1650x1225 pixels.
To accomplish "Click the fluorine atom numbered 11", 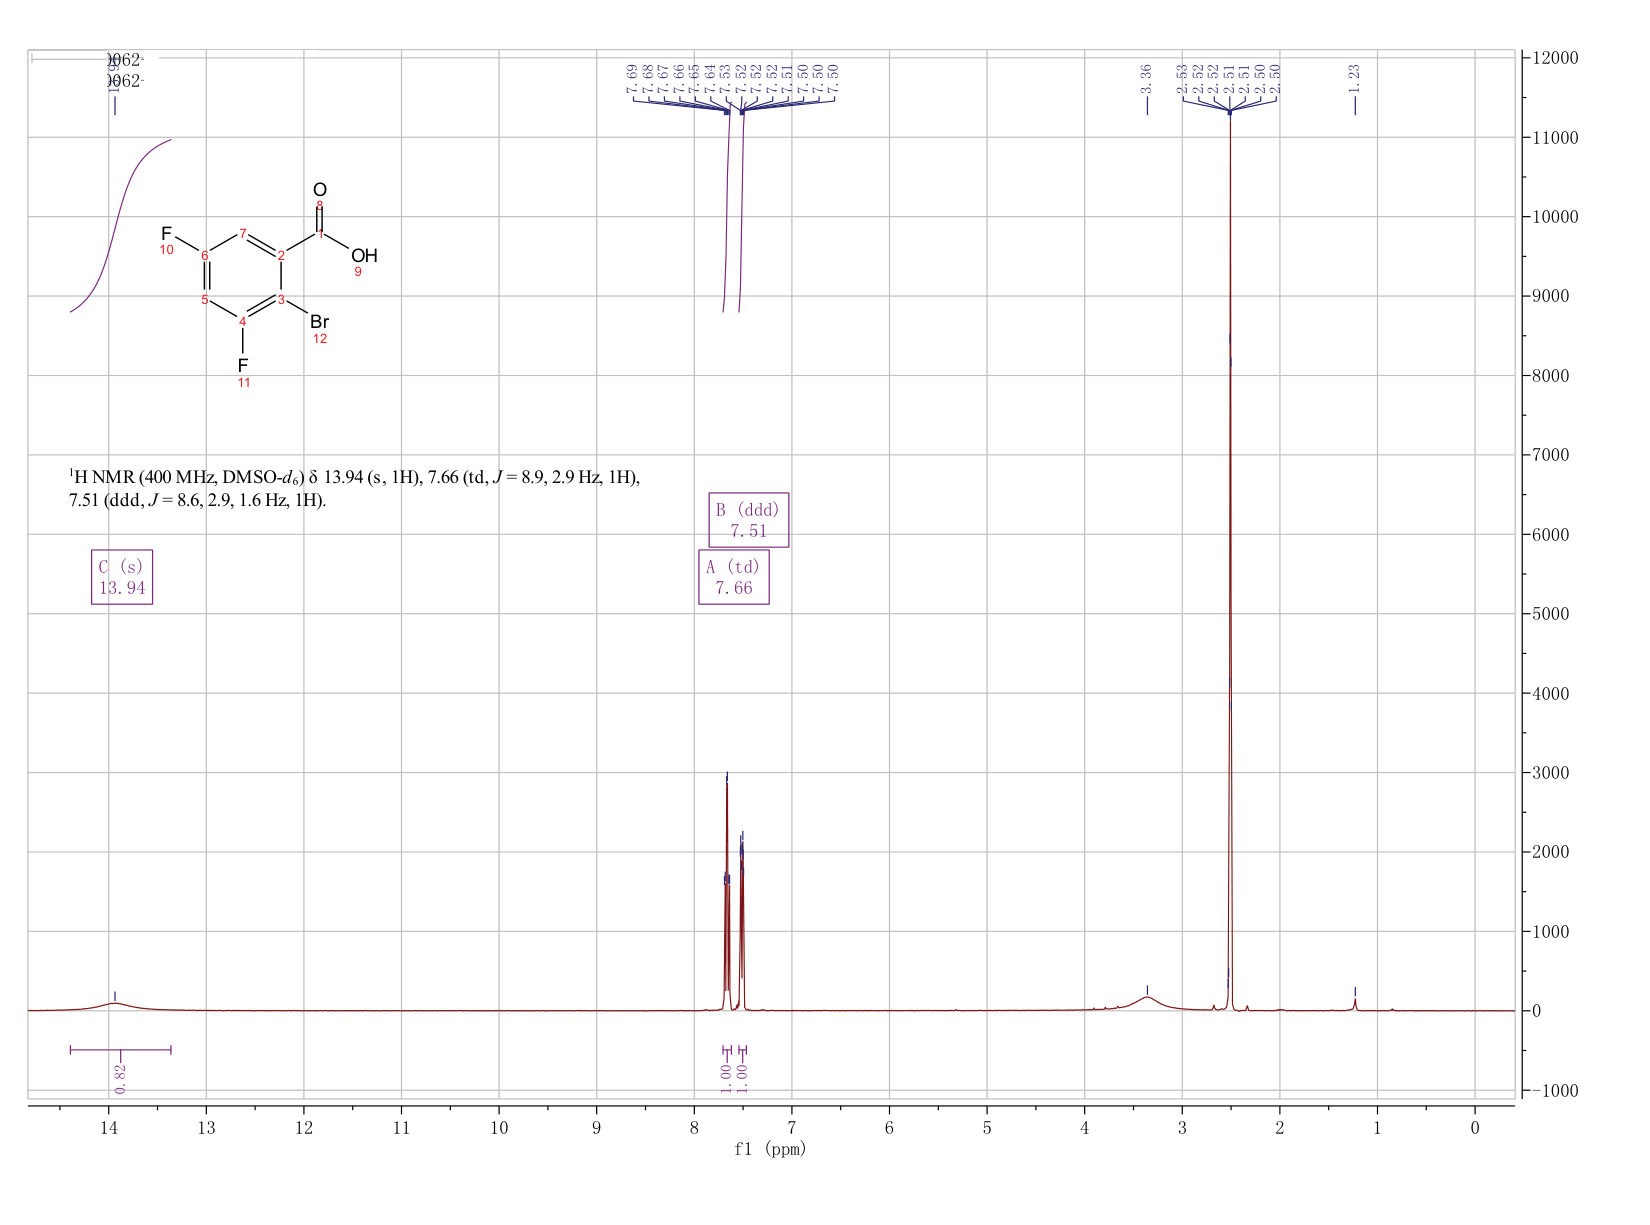I will 243,366.
